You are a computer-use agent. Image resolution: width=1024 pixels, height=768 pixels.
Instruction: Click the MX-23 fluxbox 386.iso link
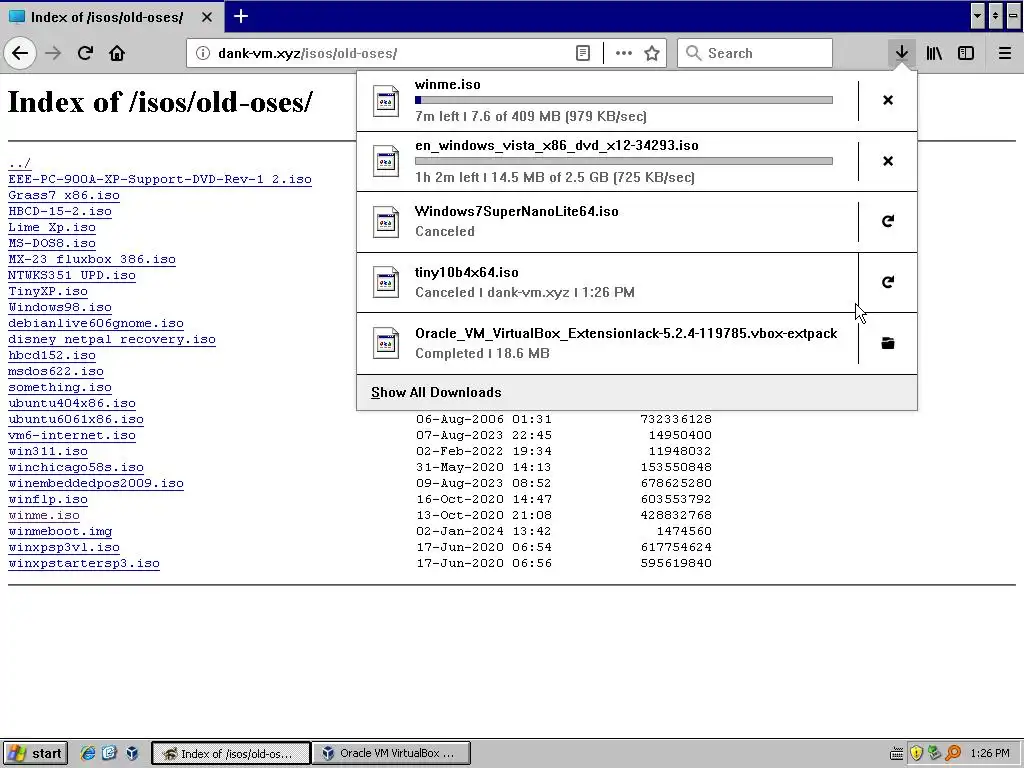pyautogui.click(x=91, y=259)
